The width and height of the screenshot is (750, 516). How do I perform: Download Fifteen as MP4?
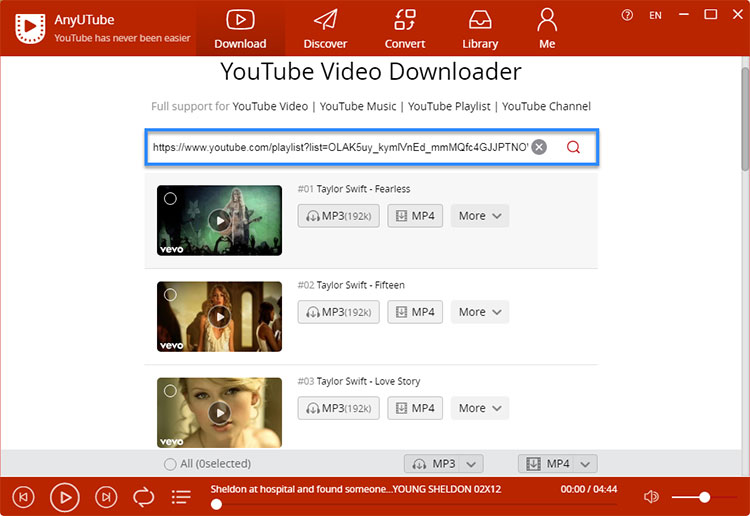(x=415, y=312)
